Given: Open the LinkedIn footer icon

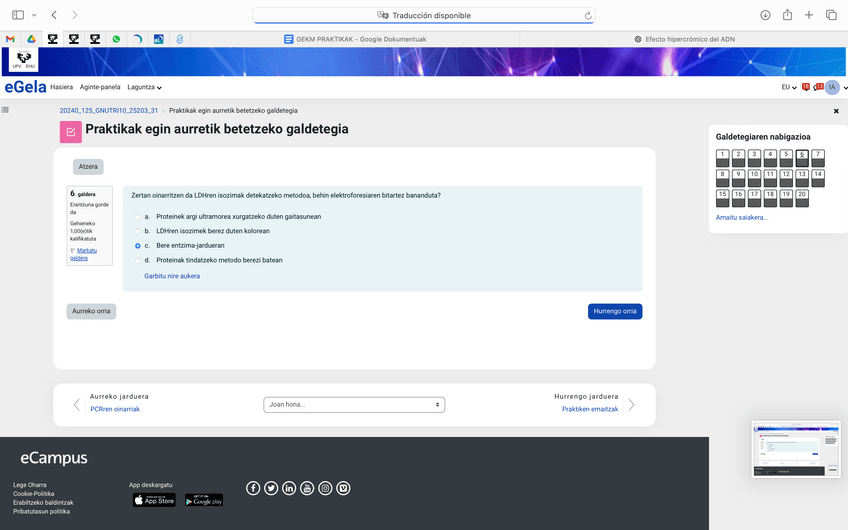Looking at the screenshot, I should [x=289, y=488].
